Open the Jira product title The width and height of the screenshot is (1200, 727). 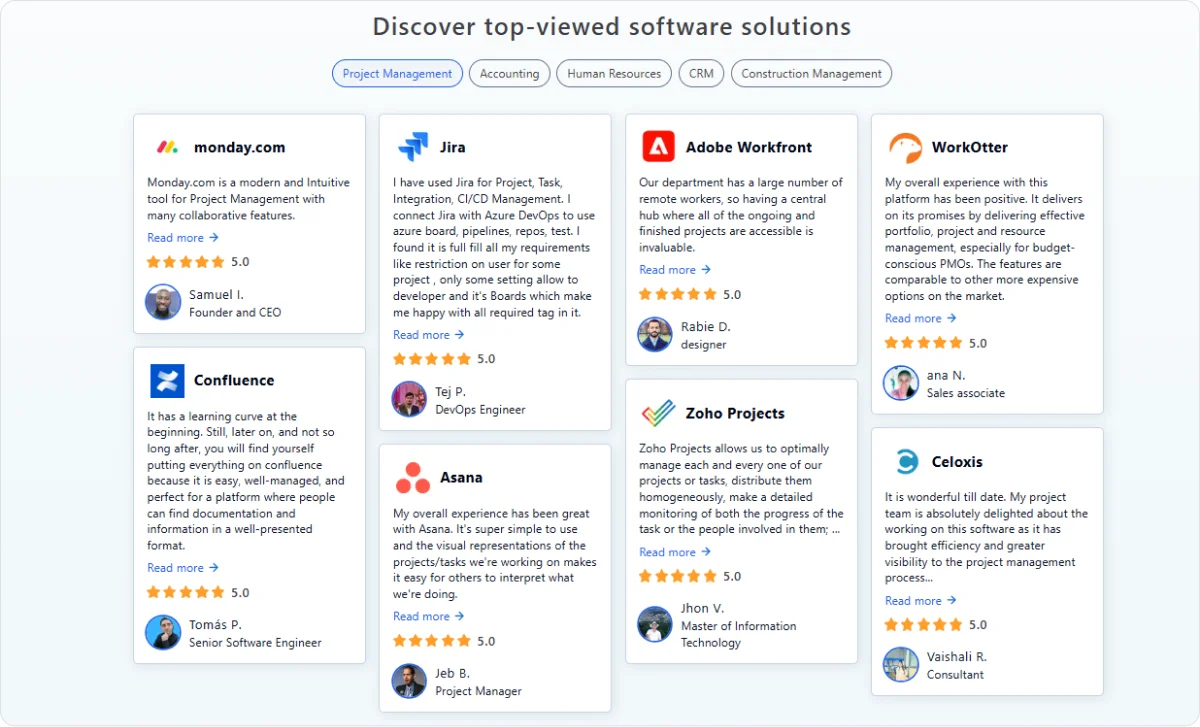point(452,147)
